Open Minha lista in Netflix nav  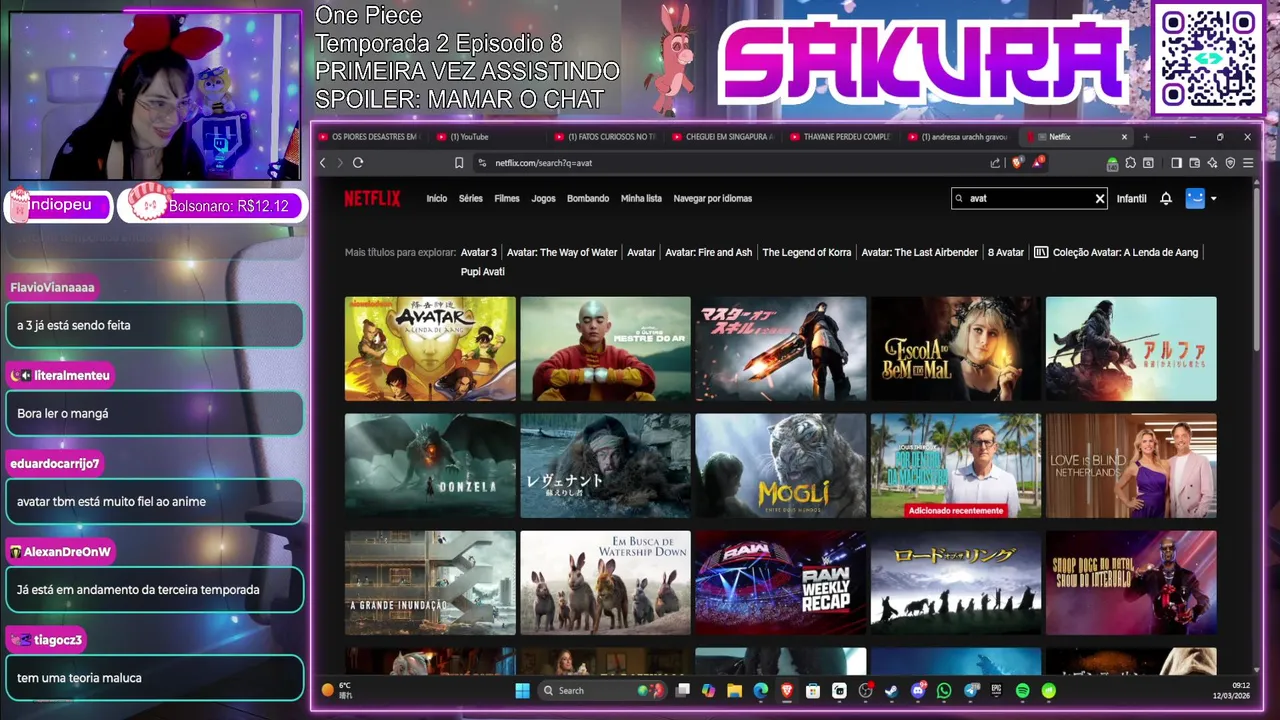(641, 198)
